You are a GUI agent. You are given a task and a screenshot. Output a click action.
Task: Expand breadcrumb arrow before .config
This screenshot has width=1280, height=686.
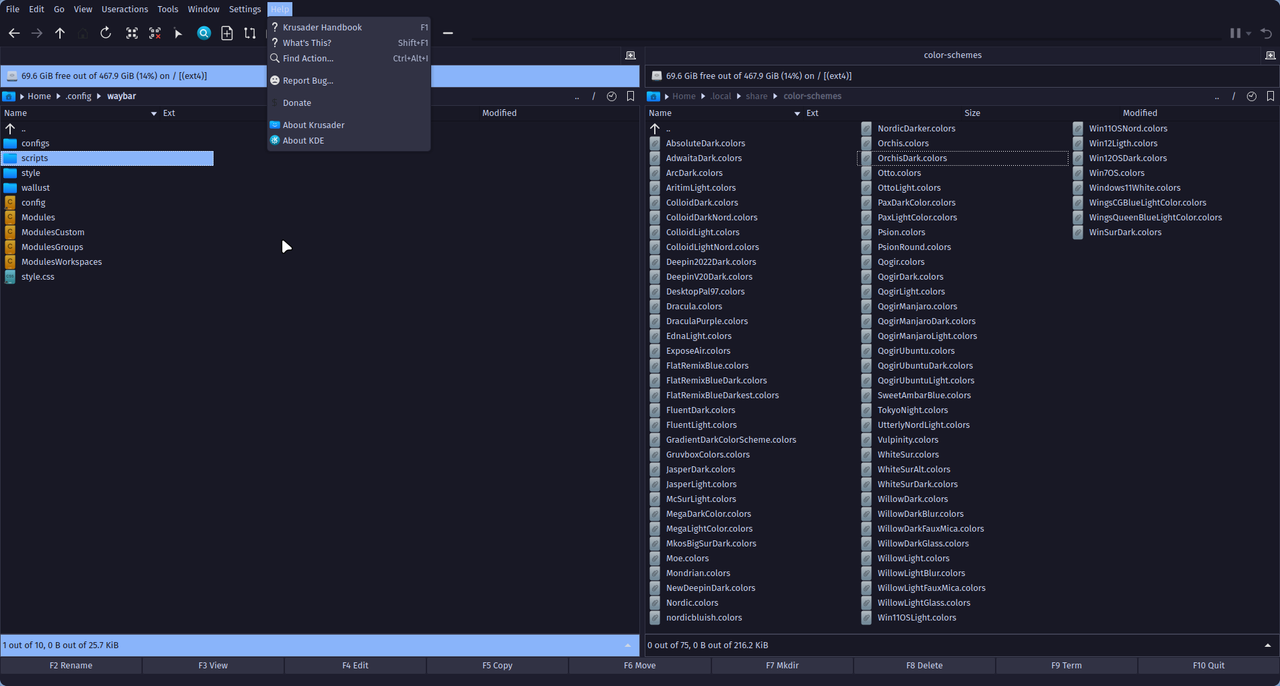pos(59,96)
